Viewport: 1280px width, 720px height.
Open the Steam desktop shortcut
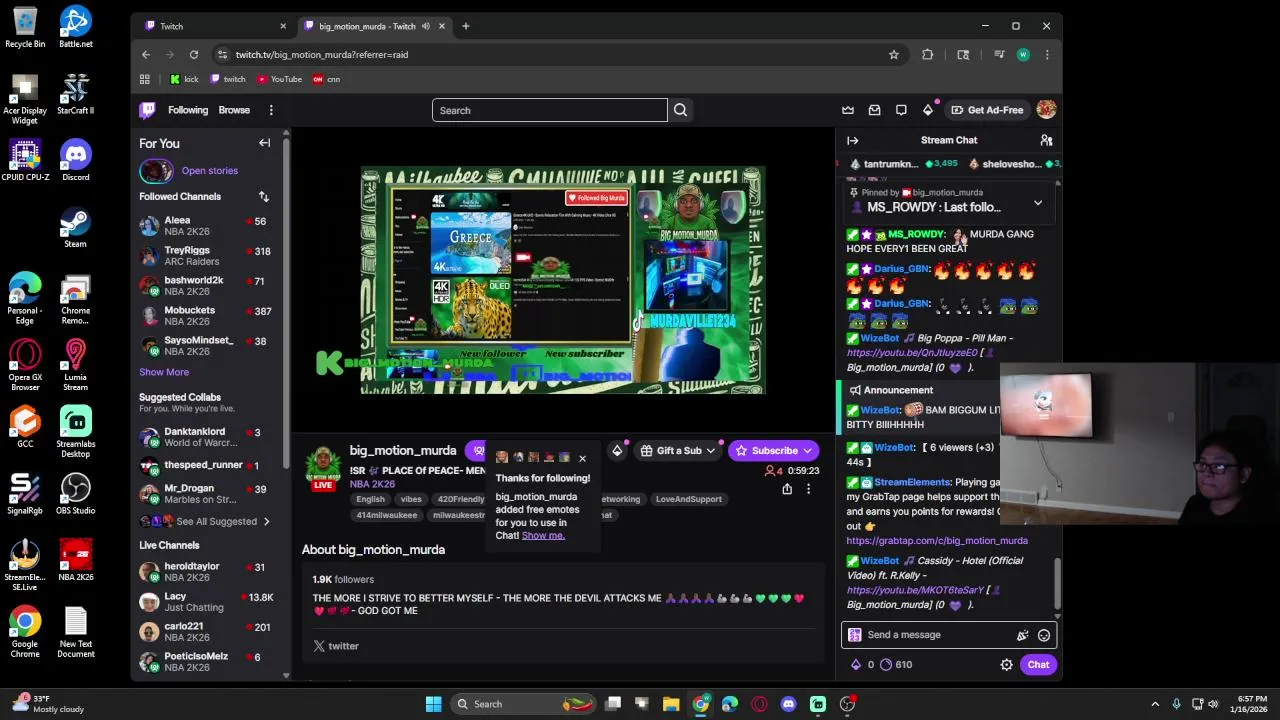tap(75, 227)
